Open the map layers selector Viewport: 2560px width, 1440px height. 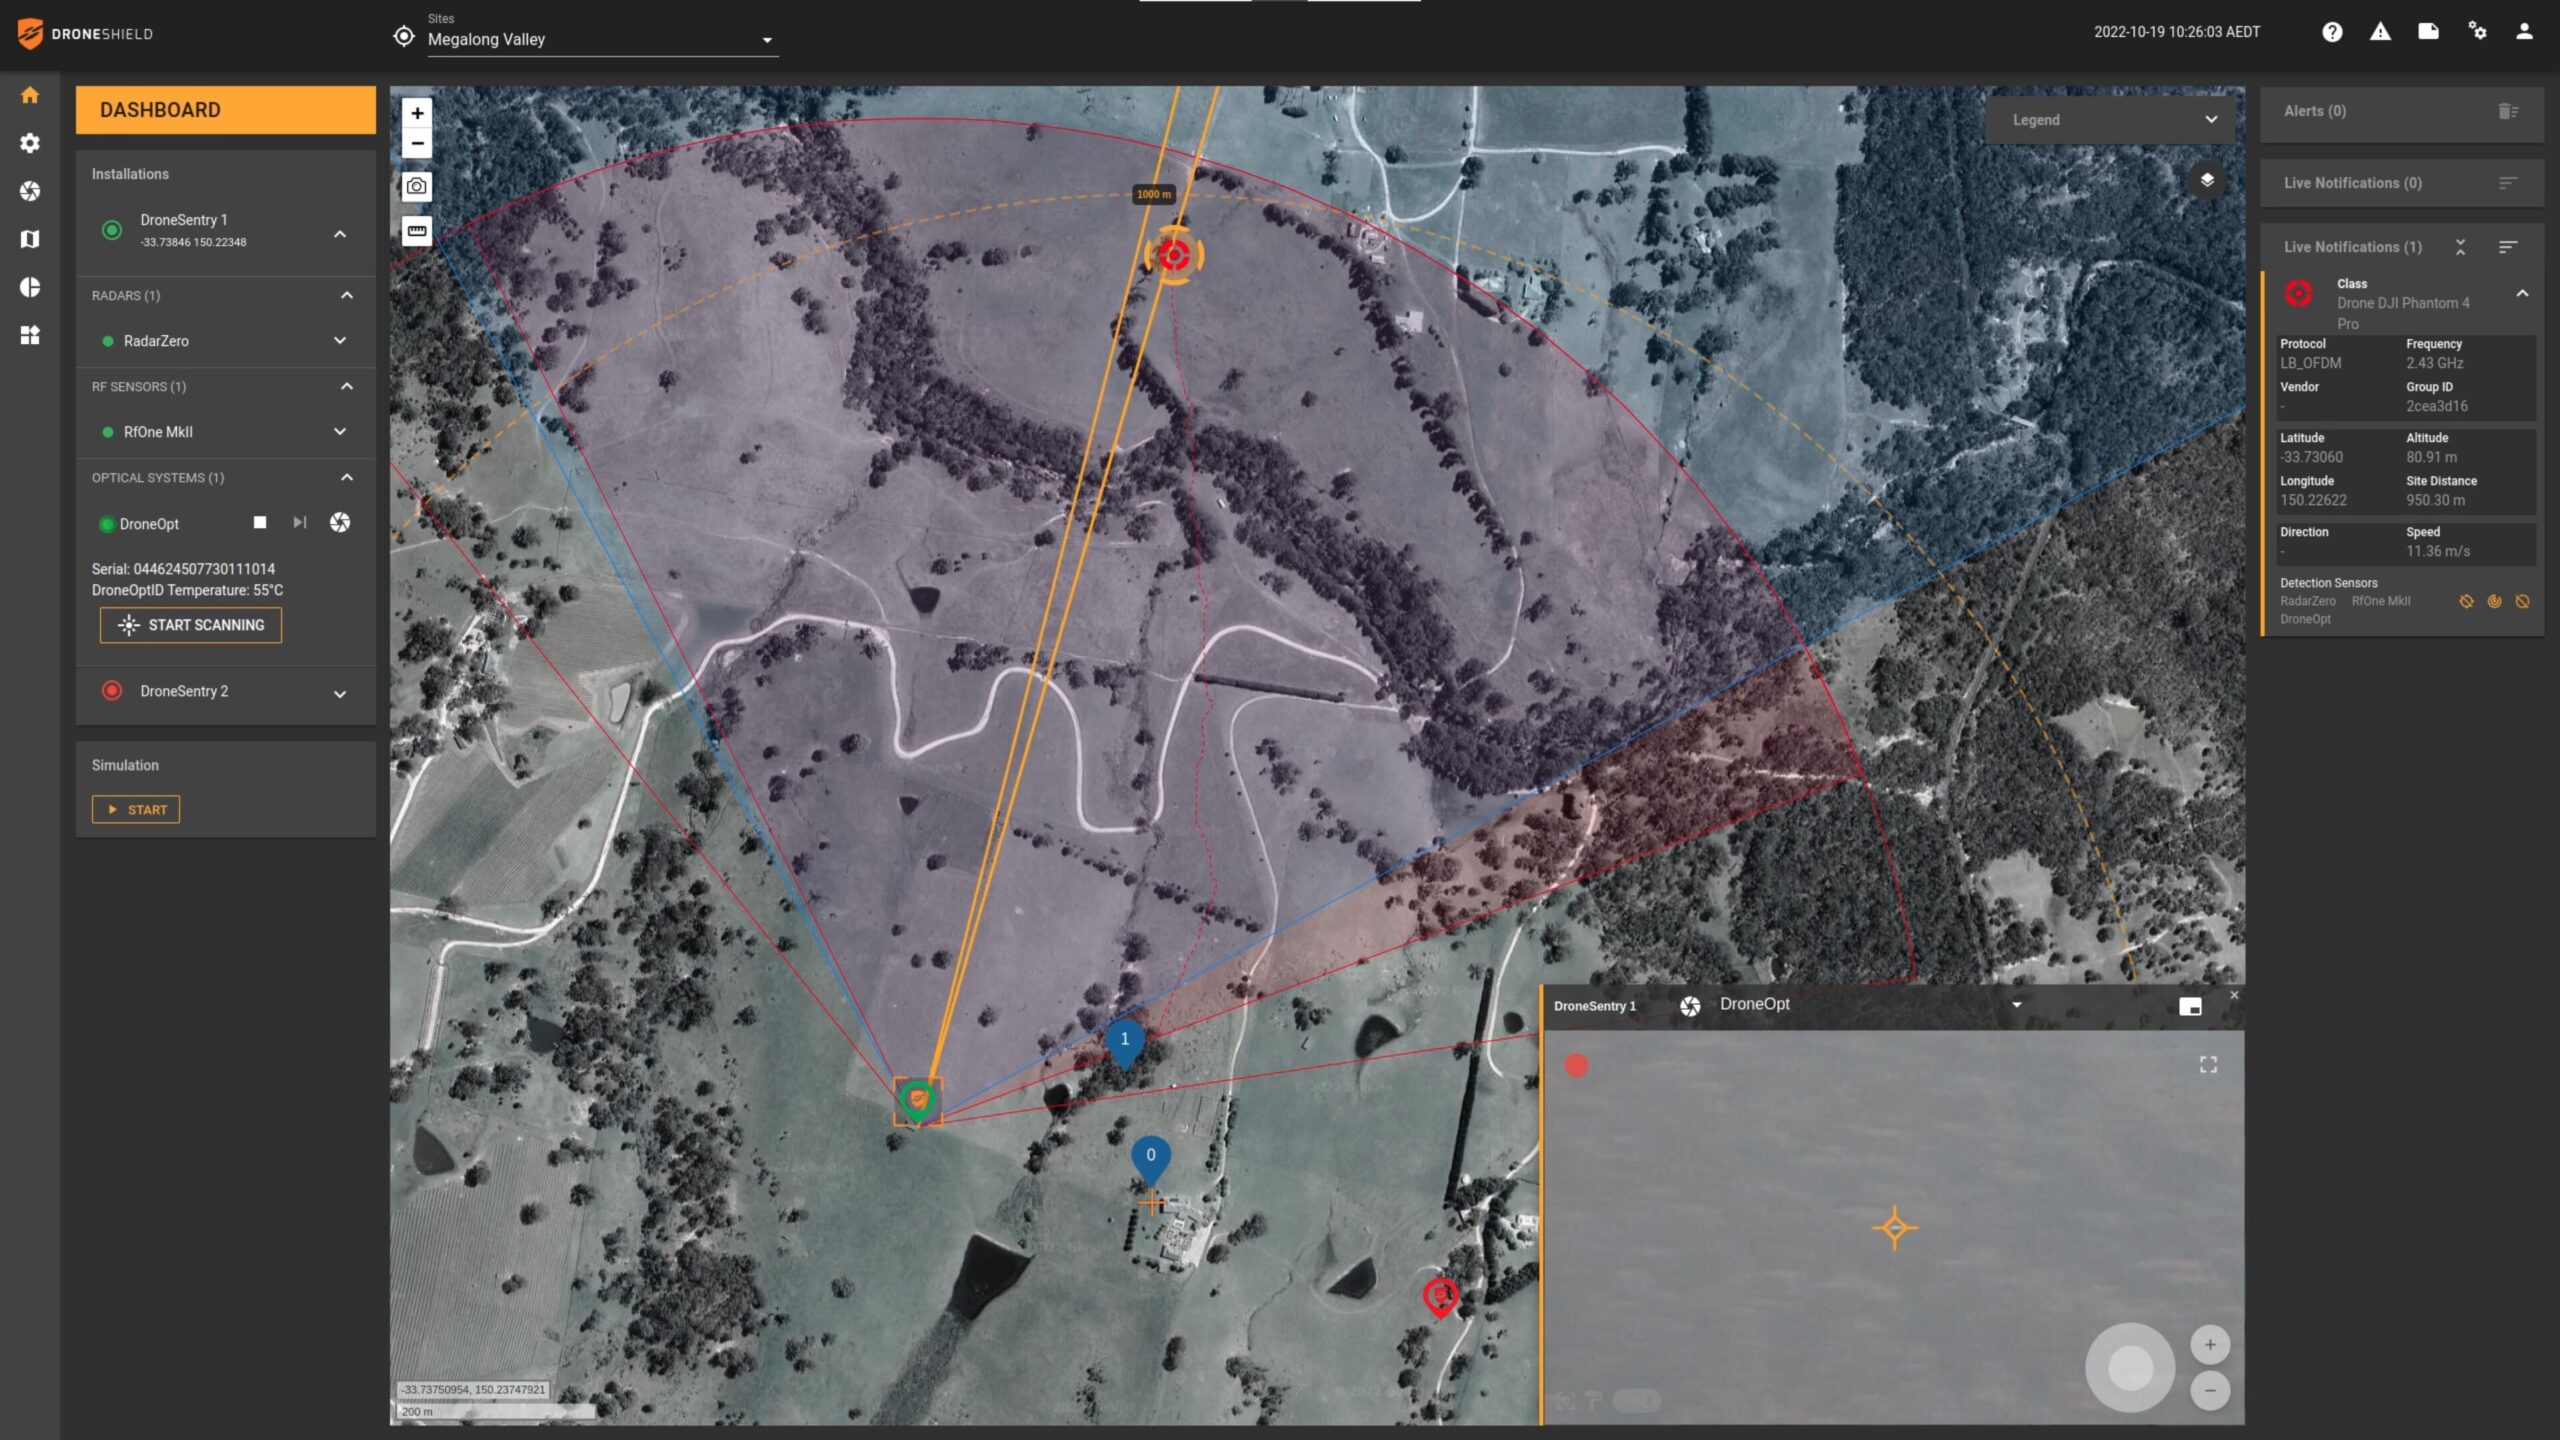pyautogui.click(x=2207, y=181)
